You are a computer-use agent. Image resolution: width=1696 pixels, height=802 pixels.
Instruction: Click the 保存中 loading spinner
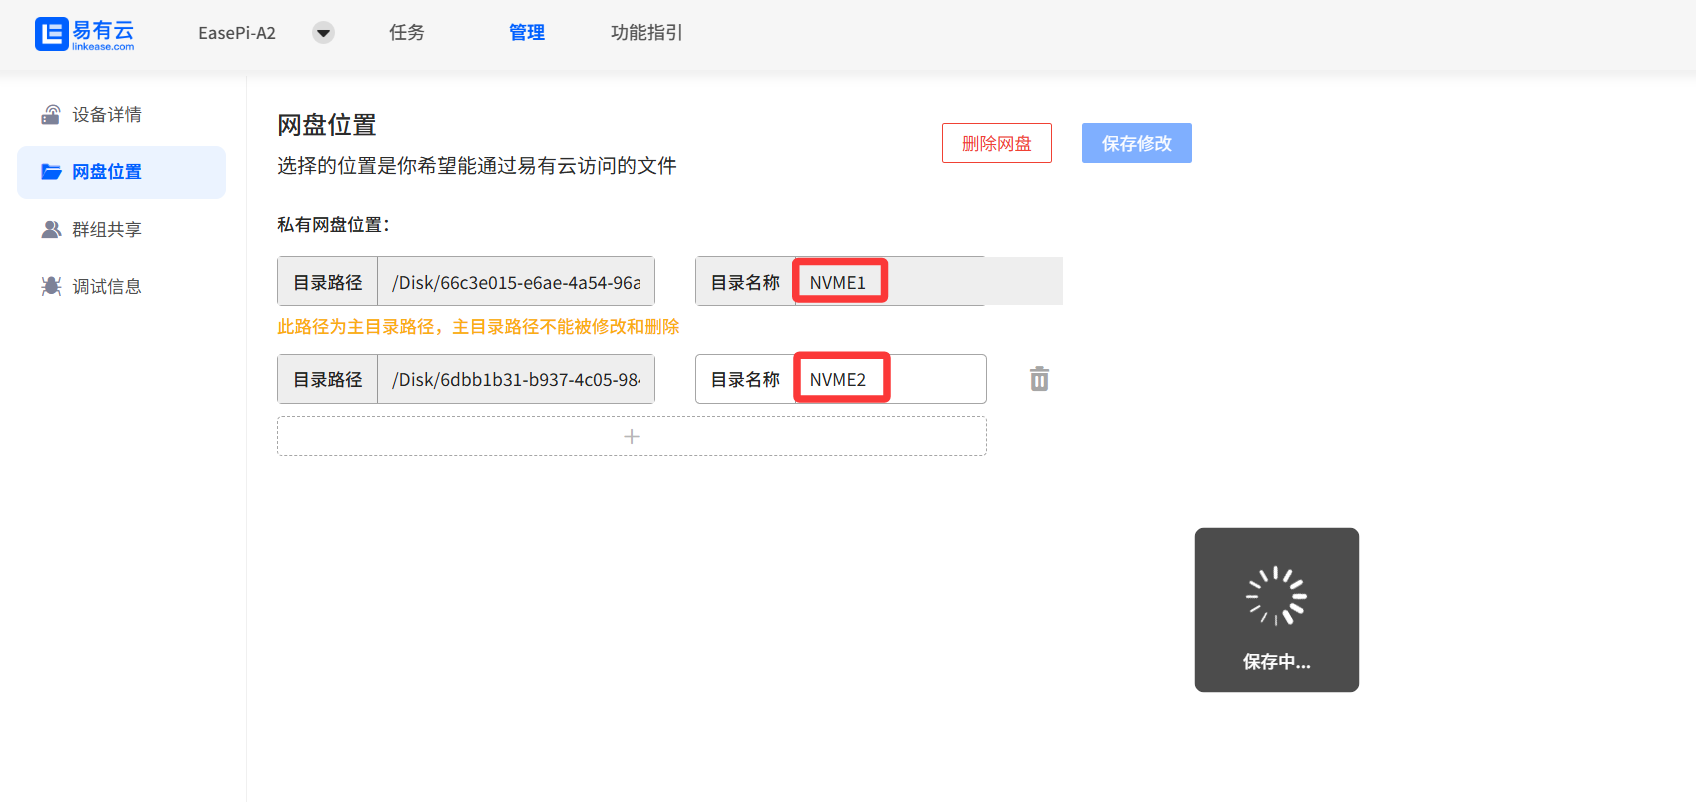pos(1276,596)
